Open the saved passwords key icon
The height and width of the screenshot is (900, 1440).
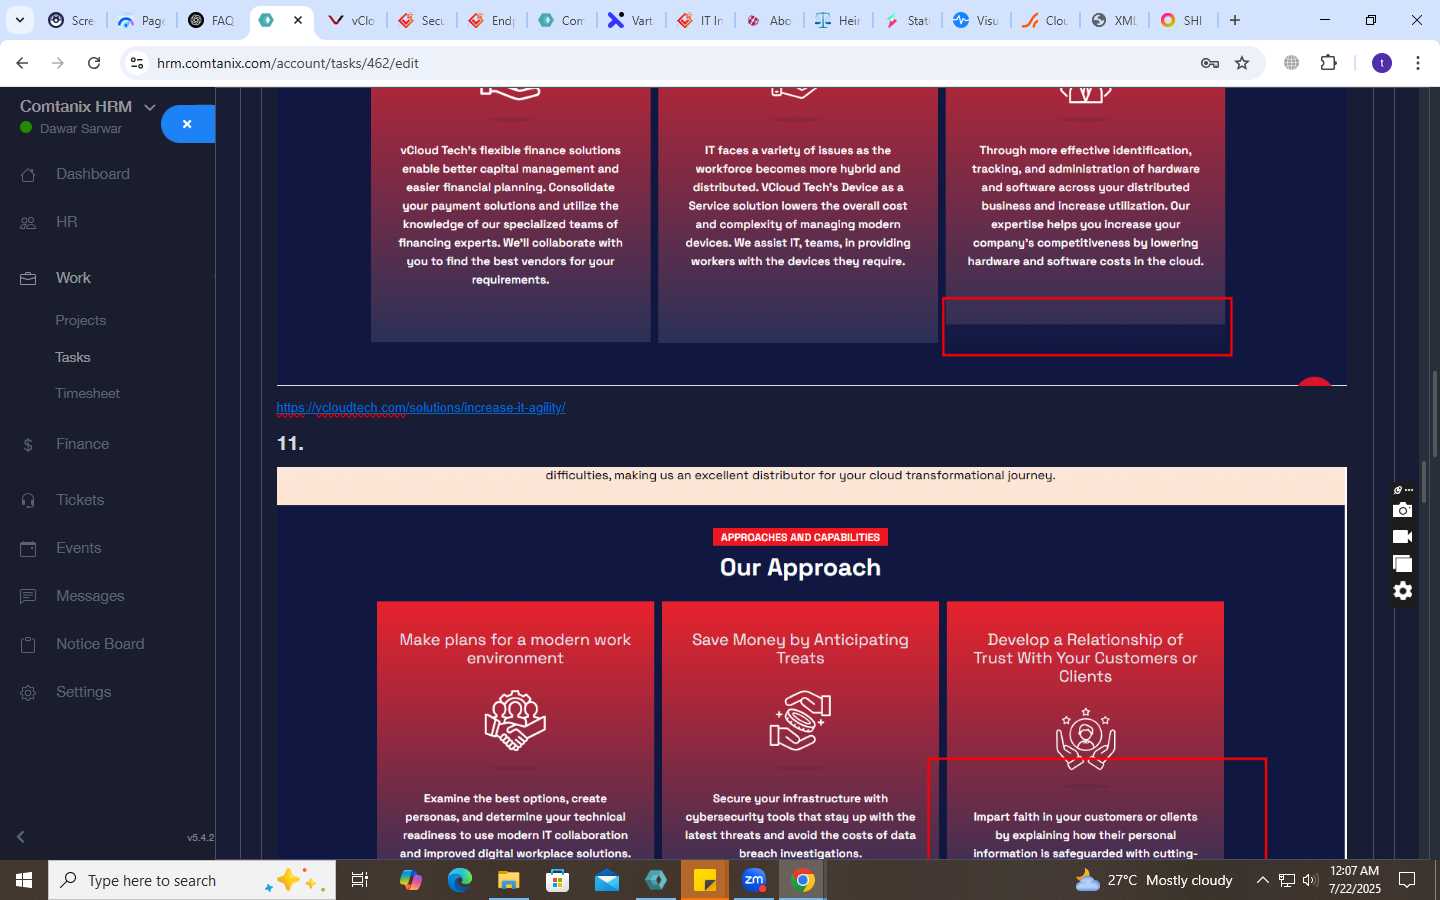(1210, 63)
